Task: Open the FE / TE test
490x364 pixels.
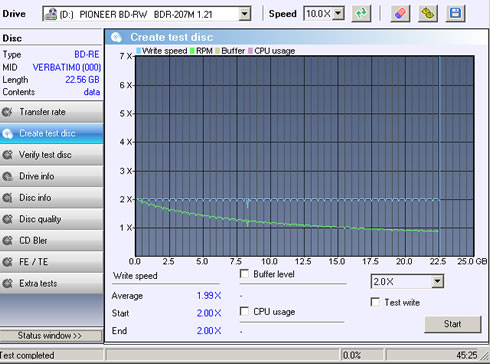Action: click(51, 262)
